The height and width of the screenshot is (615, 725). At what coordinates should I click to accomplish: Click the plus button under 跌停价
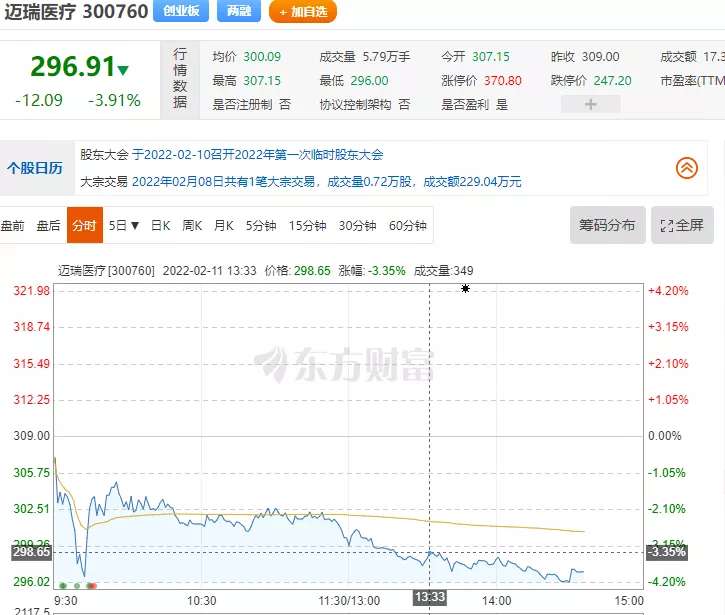click(590, 104)
